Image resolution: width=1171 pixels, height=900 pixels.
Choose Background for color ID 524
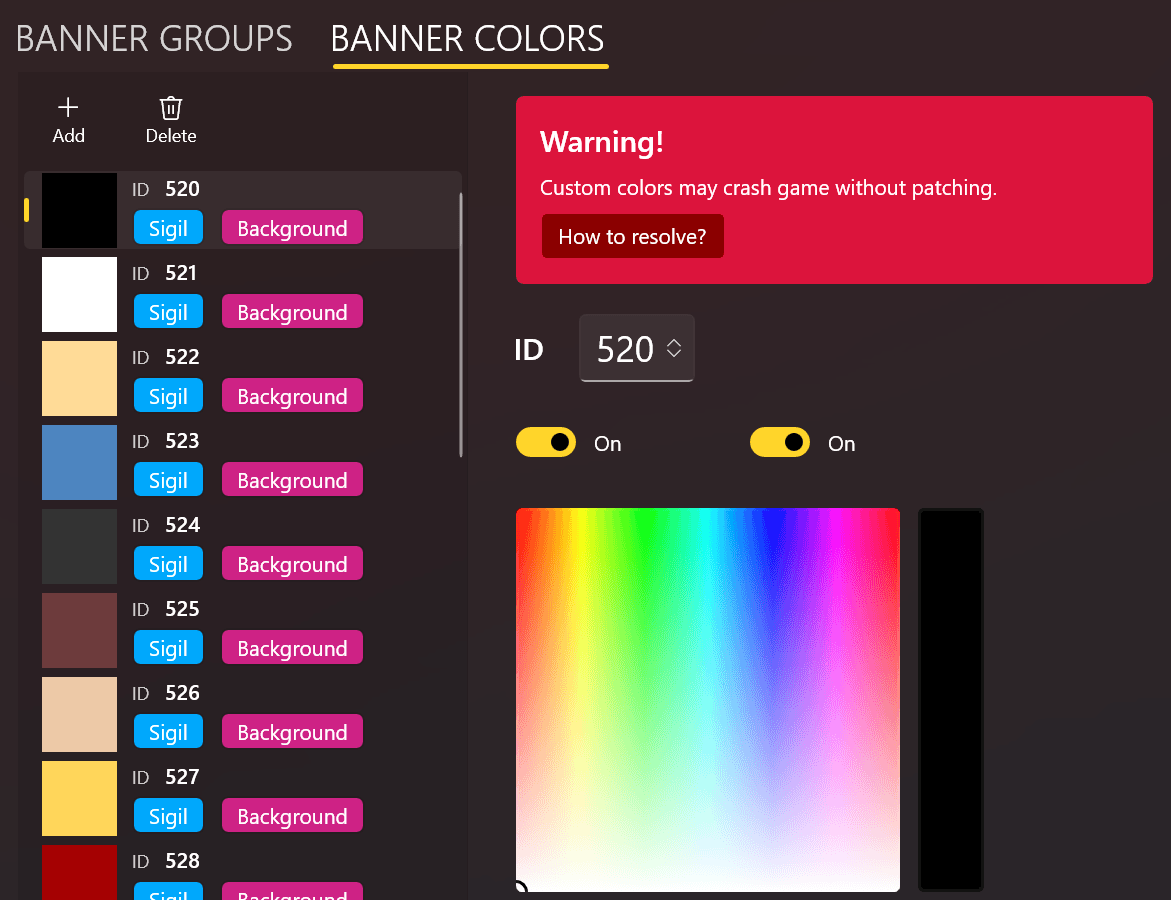(x=292, y=563)
